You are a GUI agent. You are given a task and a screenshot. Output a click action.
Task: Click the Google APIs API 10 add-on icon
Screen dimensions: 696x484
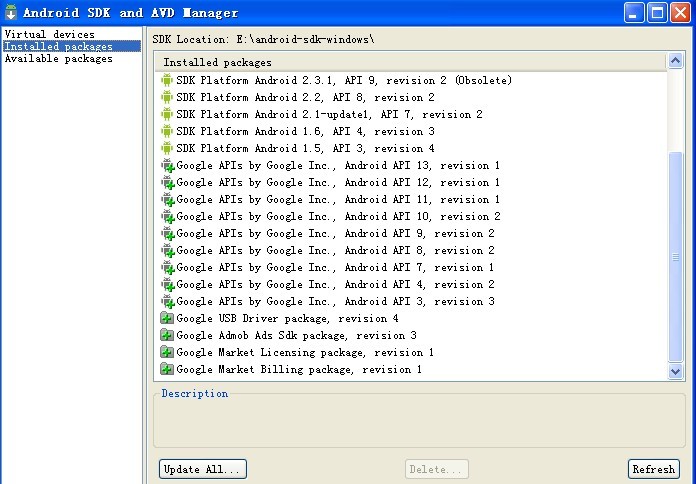[168, 217]
